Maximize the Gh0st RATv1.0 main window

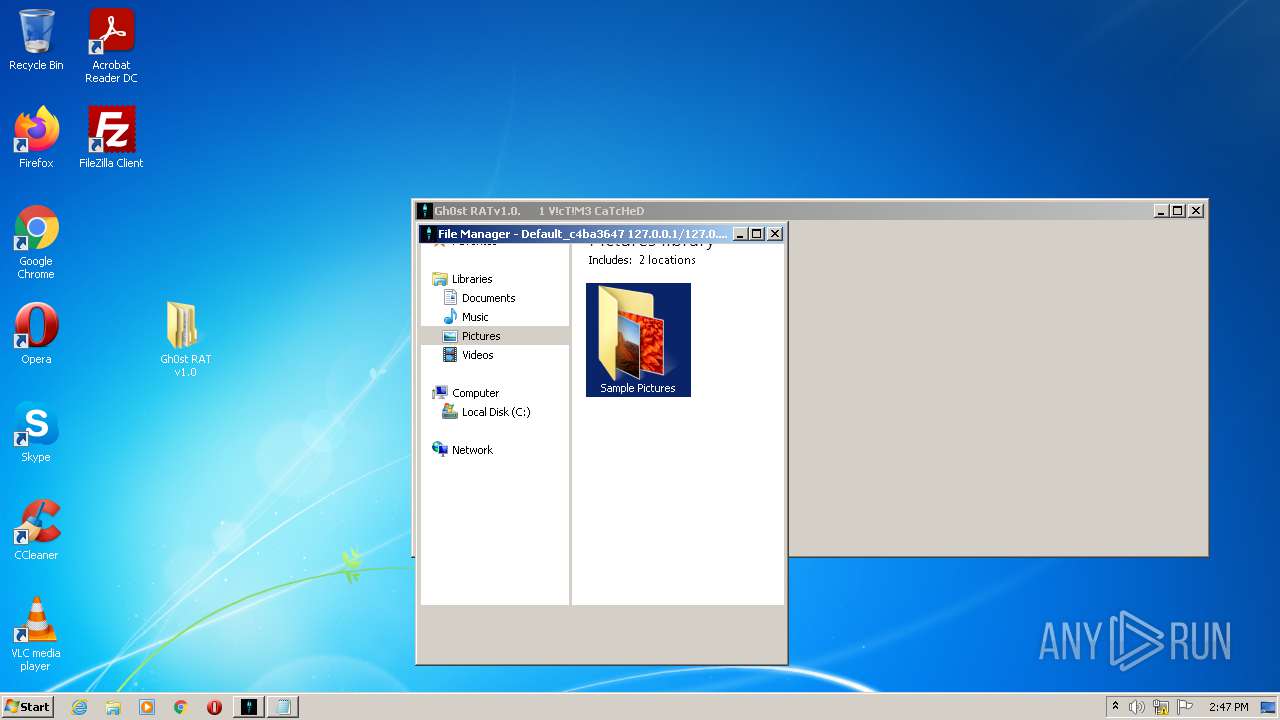1178,211
